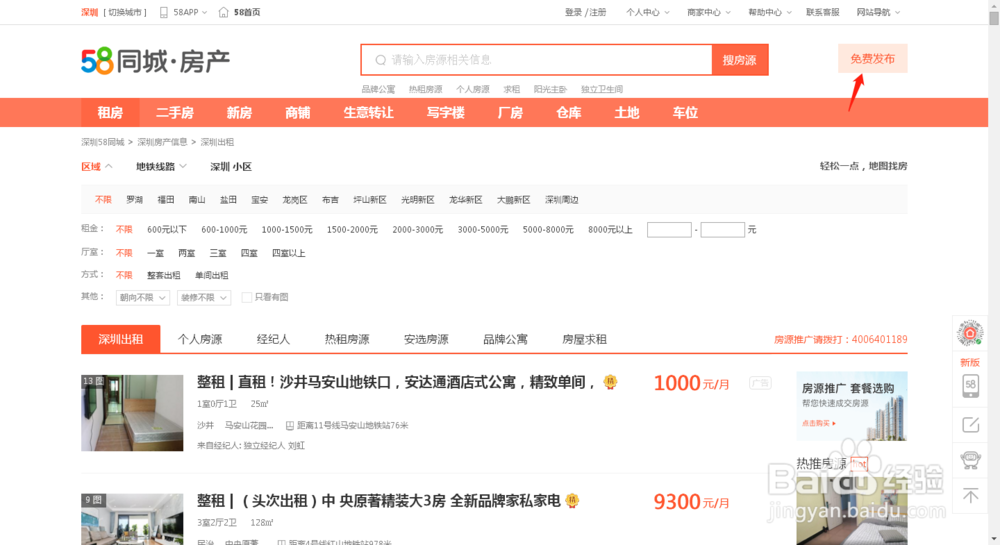
Task: Click the feedback edit icon in sidebar
Action: 970,425
